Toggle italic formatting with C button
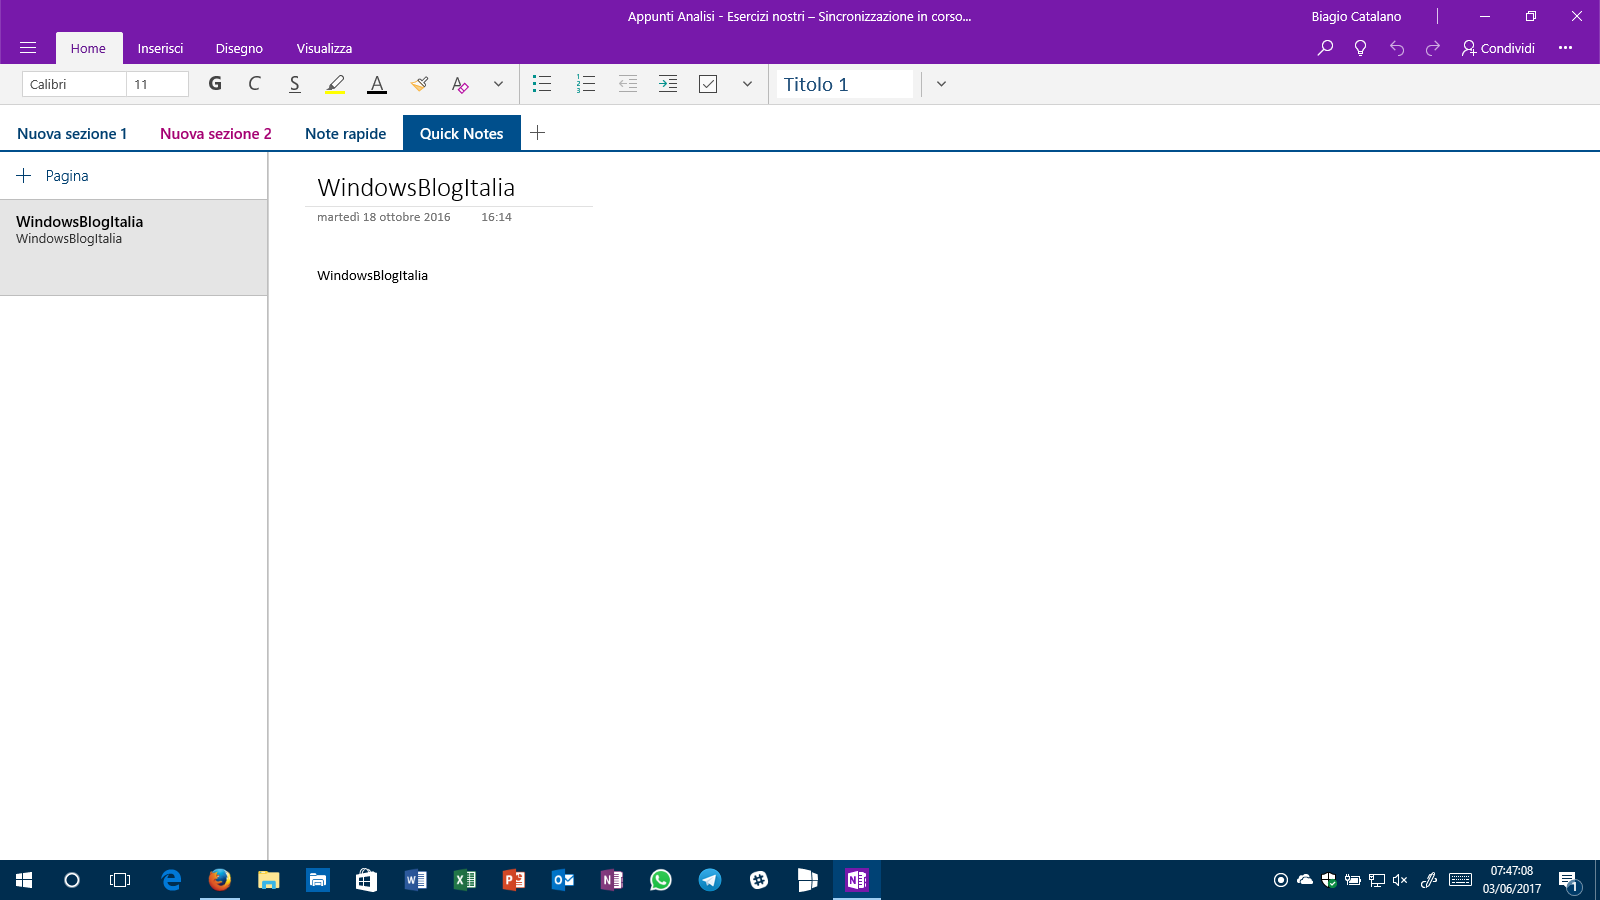The height and width of the screenshot is (900, 1600). [254, 84]
